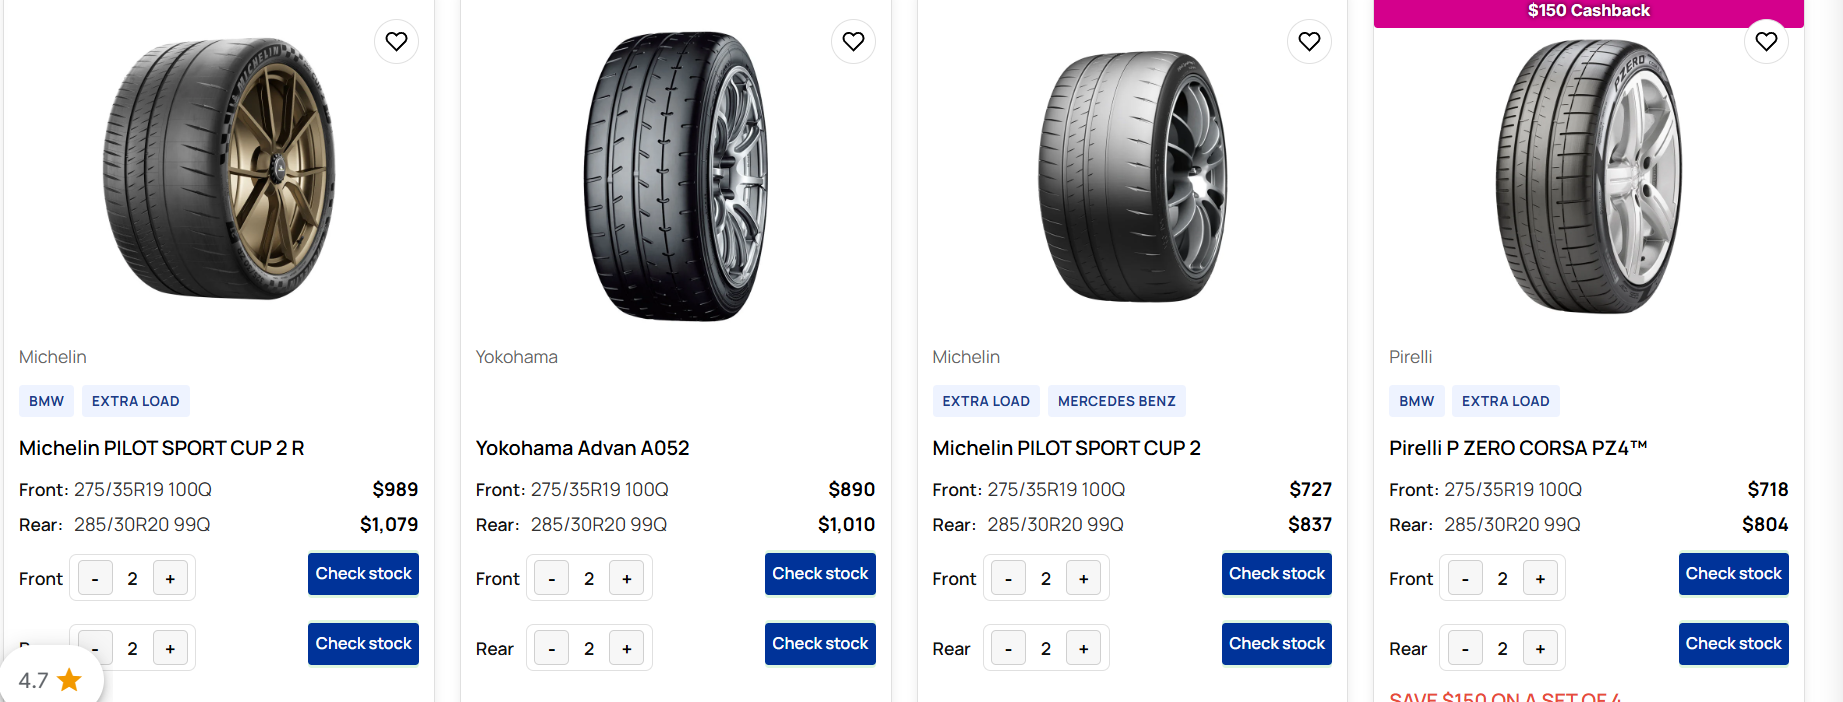Click the Michelin Pilot Sport Cup 2 R image
The image size is (1843, 702).
pos(219,170)
